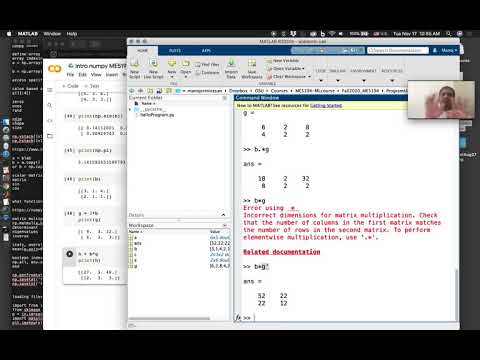Open the Colab File menu
Screen dimensions: 480x360
coord(70,75)
